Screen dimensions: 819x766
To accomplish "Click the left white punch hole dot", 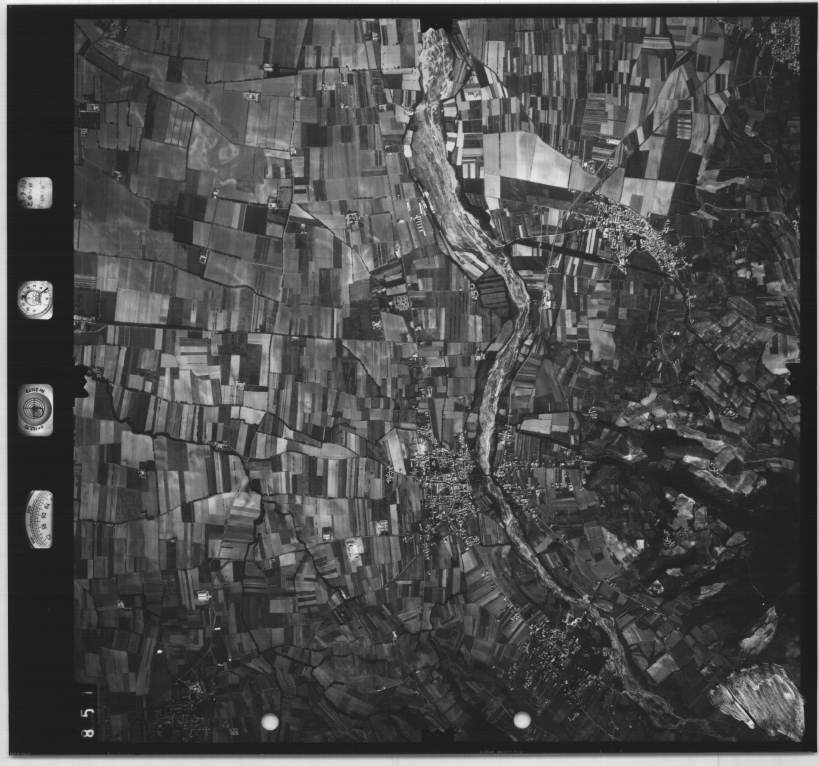I will pos(270,721).
